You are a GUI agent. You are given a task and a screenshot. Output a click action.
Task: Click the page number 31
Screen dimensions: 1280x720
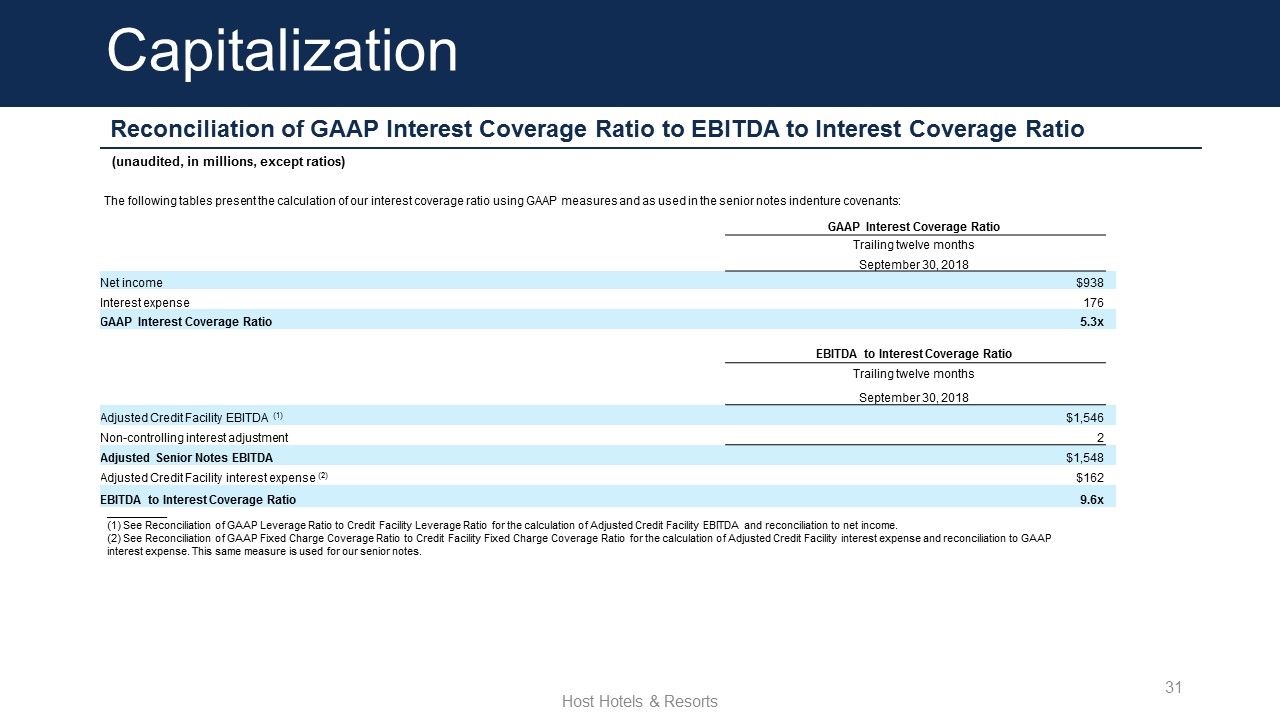[x=1174, y=687]
